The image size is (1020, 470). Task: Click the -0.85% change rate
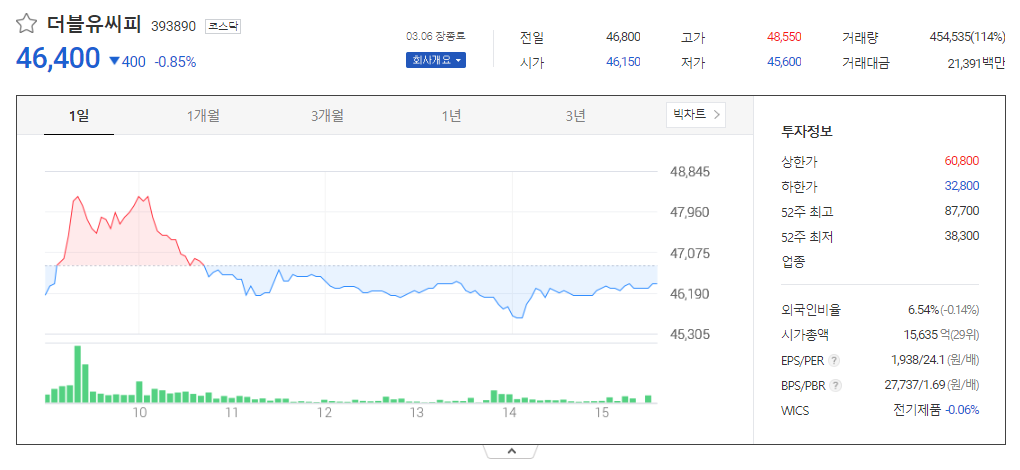[175, 62]
